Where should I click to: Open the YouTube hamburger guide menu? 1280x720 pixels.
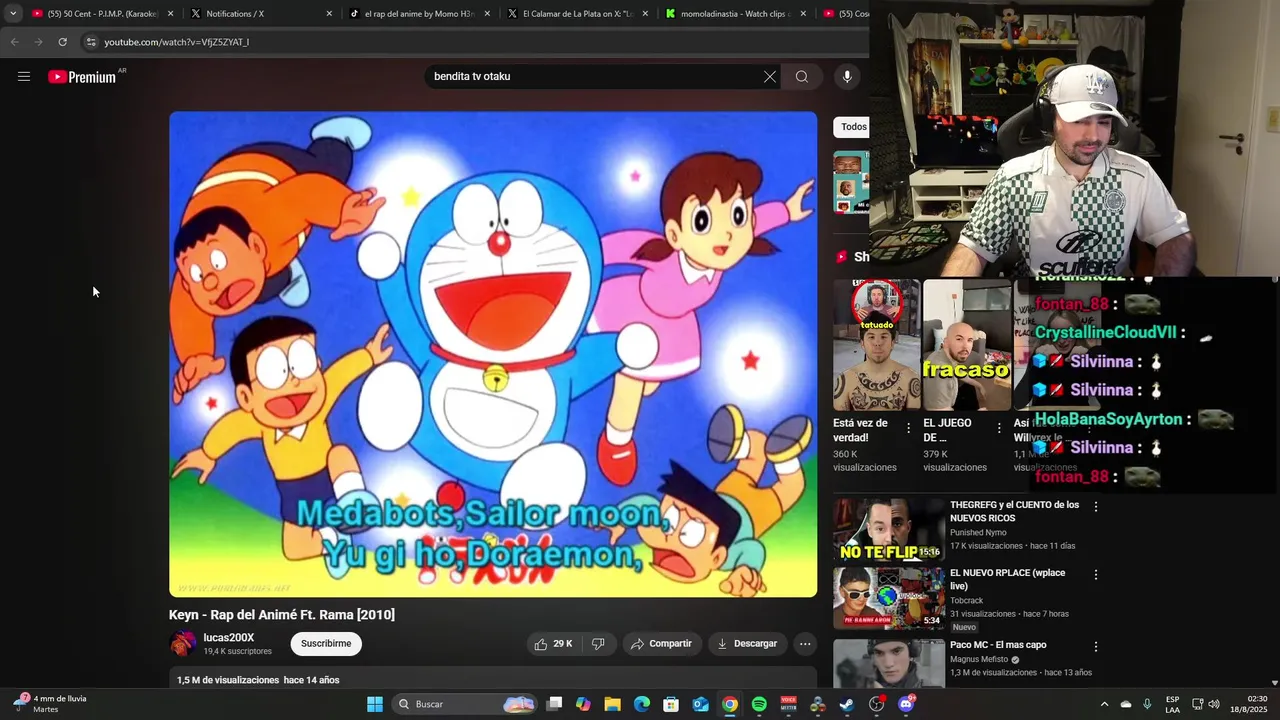click(x=24, y=77)
